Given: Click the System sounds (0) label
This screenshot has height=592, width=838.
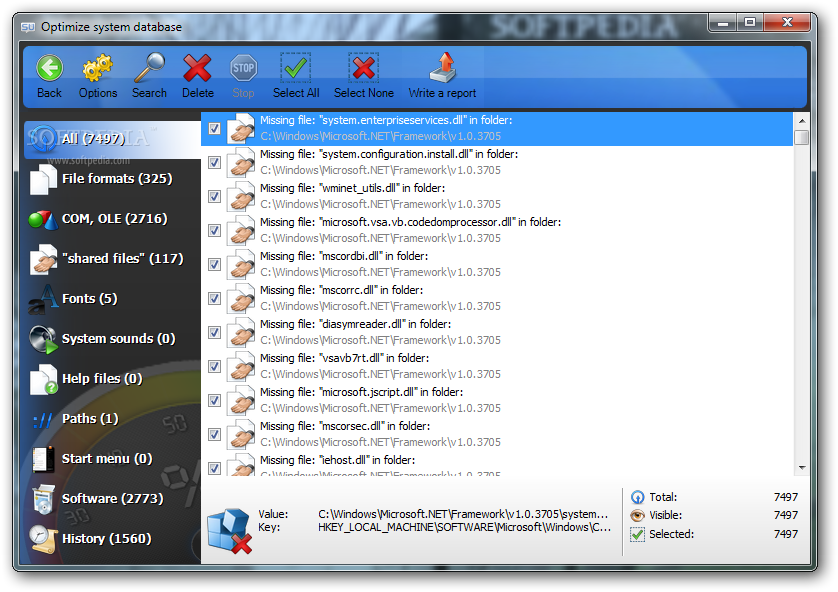Looking at the screenshot, I should click(x=119, y=339).
